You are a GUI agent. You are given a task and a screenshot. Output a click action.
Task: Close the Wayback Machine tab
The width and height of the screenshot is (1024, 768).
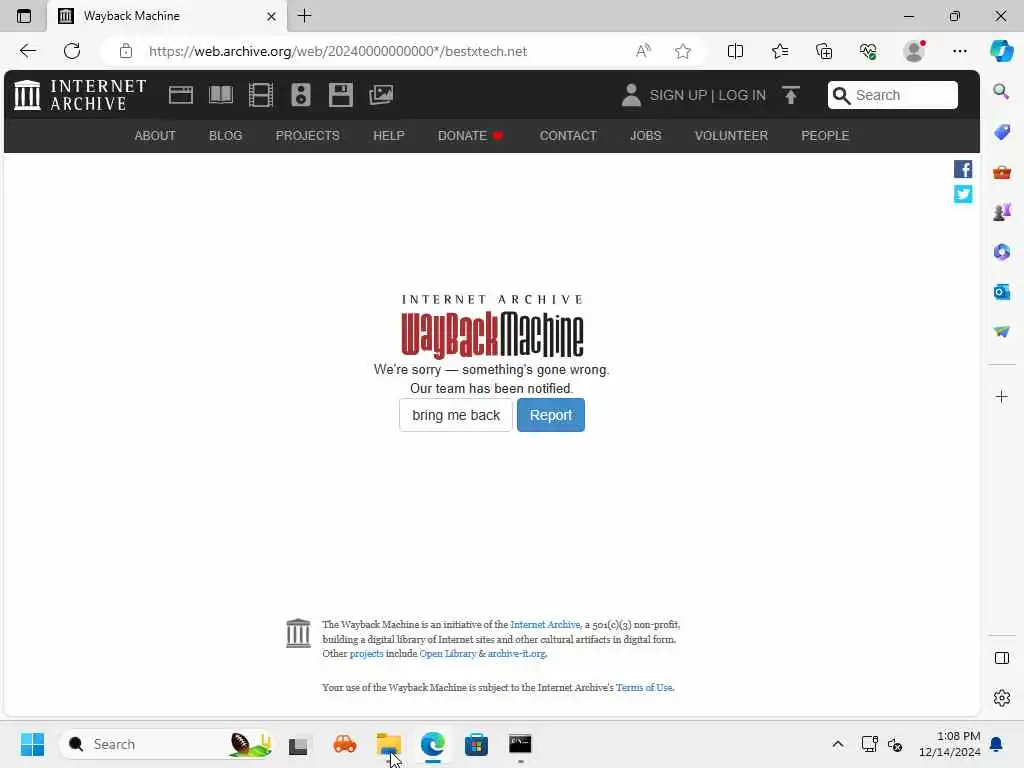[x=271, y=16]
